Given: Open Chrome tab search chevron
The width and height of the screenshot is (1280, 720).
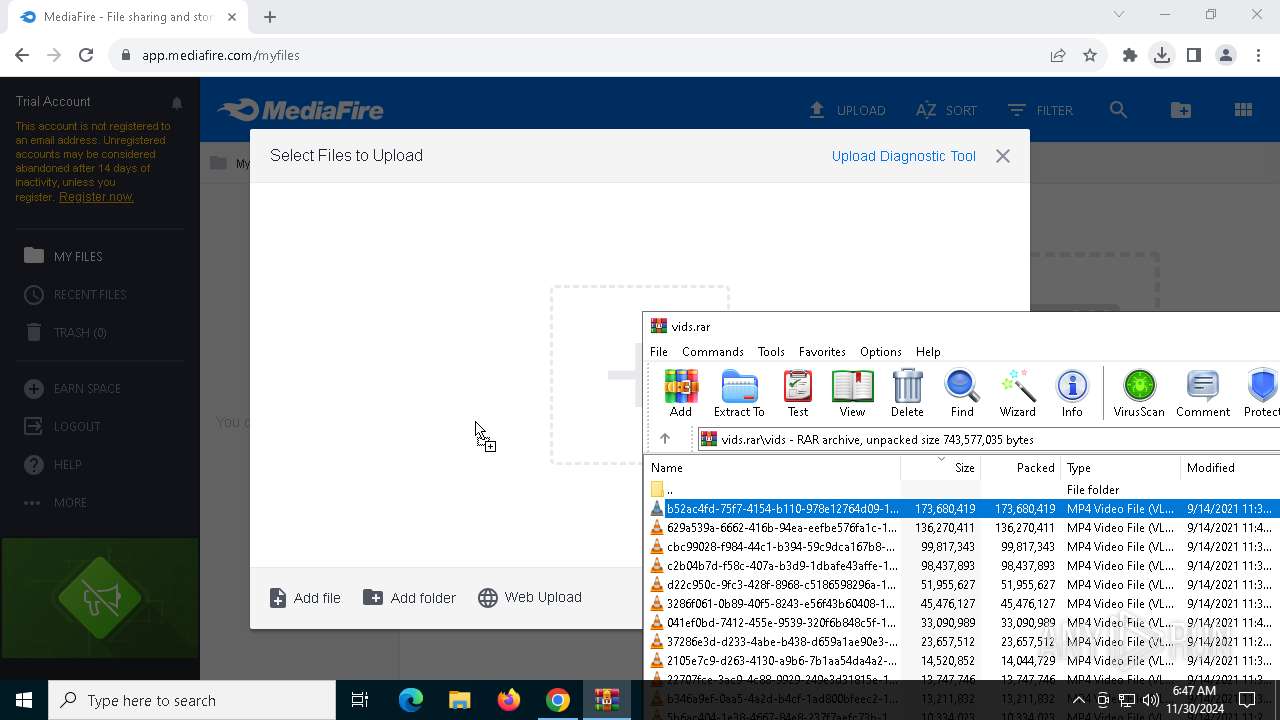Looking at the screenshot, I should (x=1119, y=15).
